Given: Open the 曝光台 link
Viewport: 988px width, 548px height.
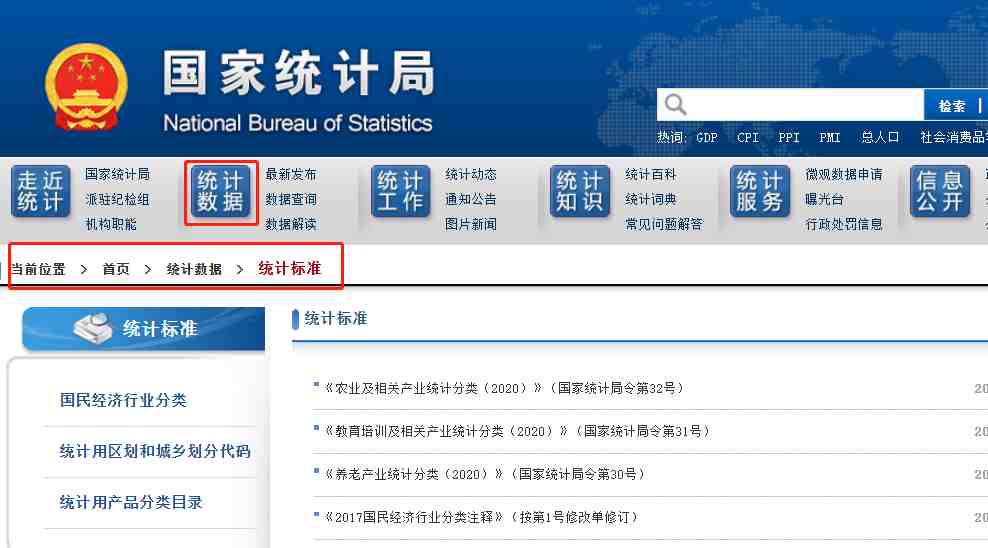Looking at the screenshot, I should [x=824, y=199].
